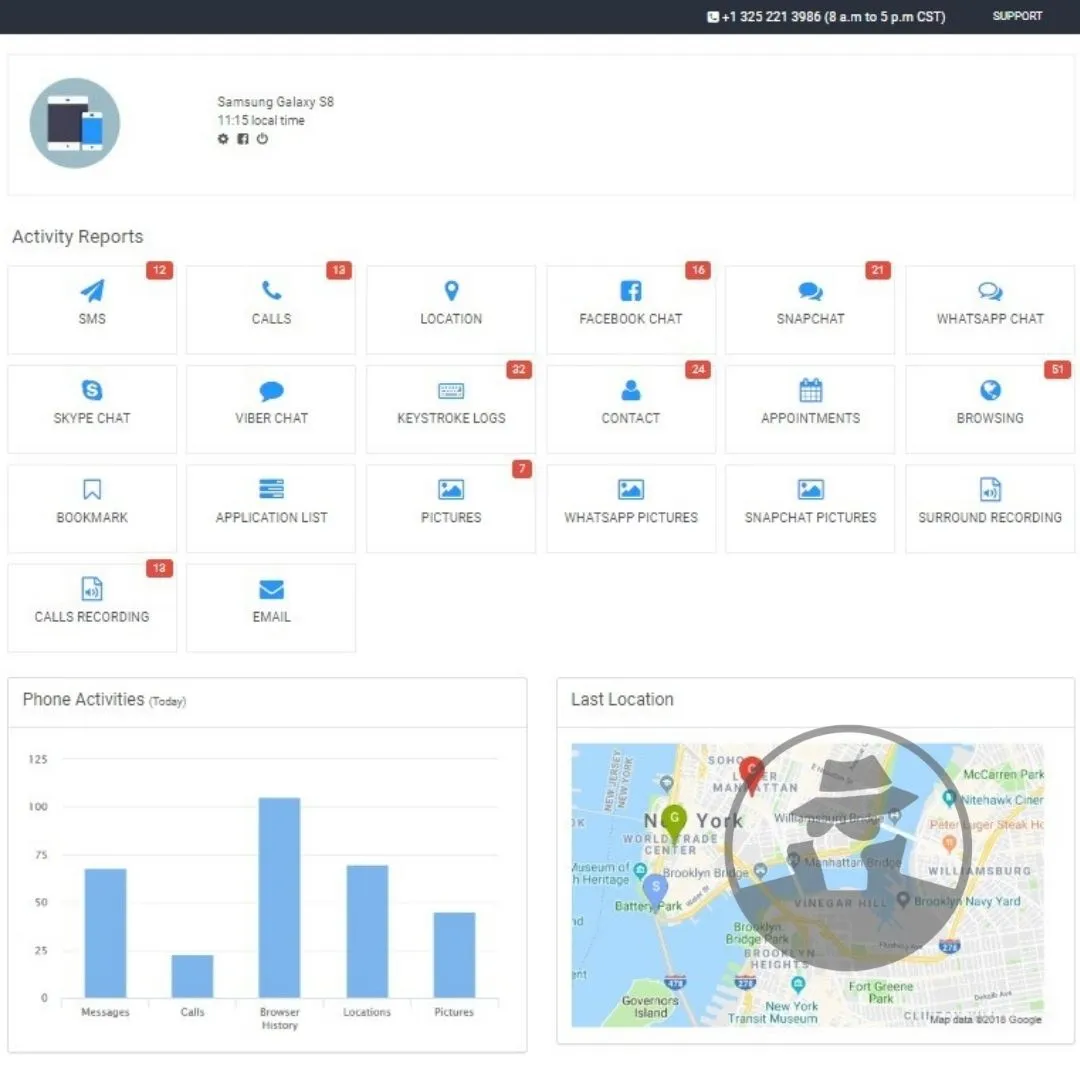
Task: Click the Pictures badge showing 7
Action: coord(522,468)
